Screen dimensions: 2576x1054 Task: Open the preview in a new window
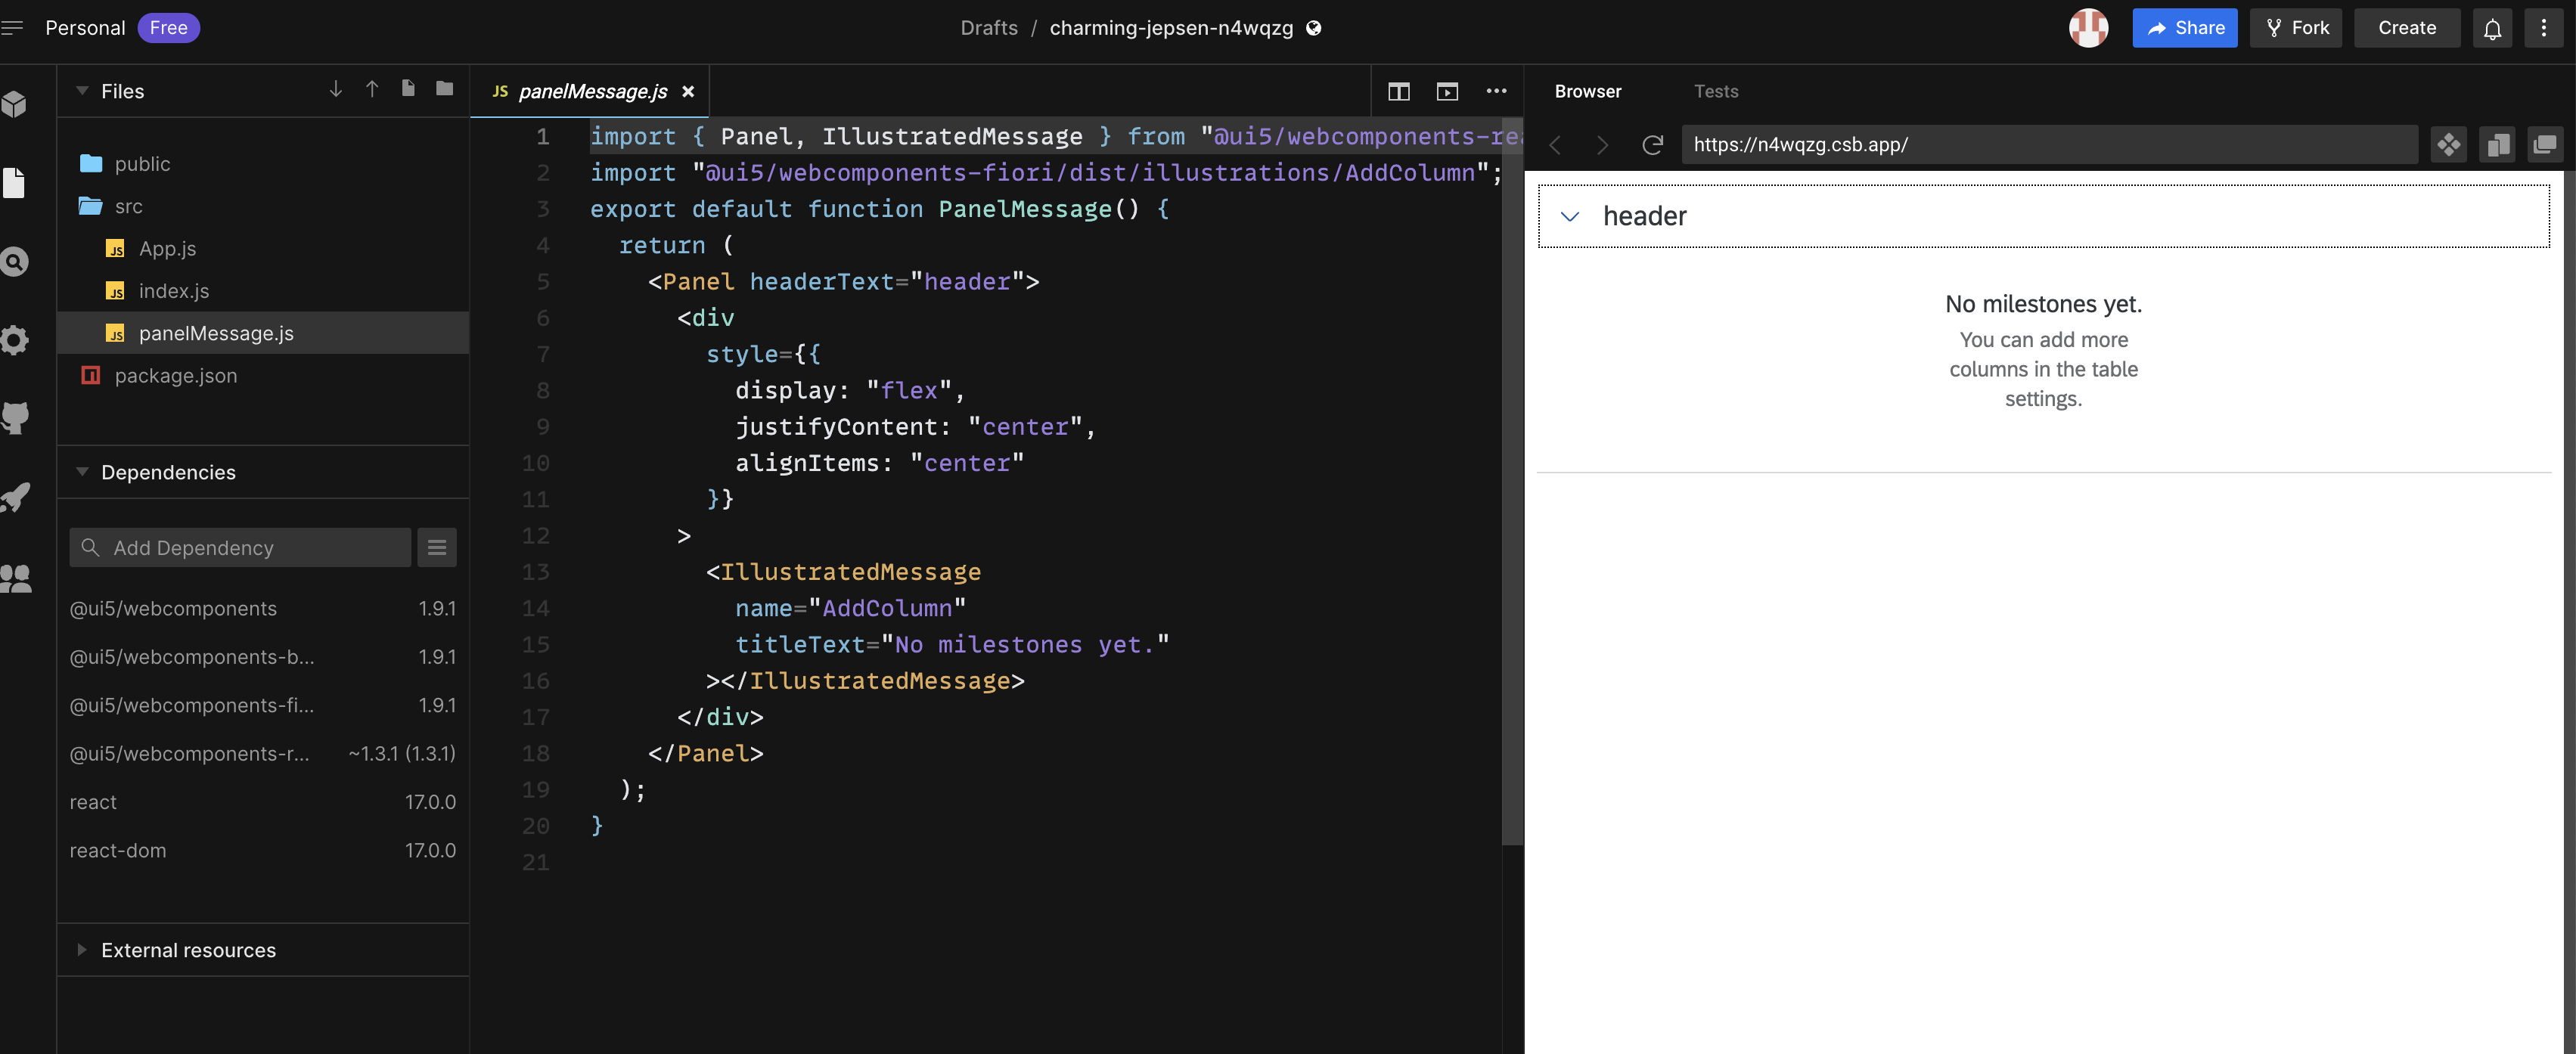coord(2546,144)
